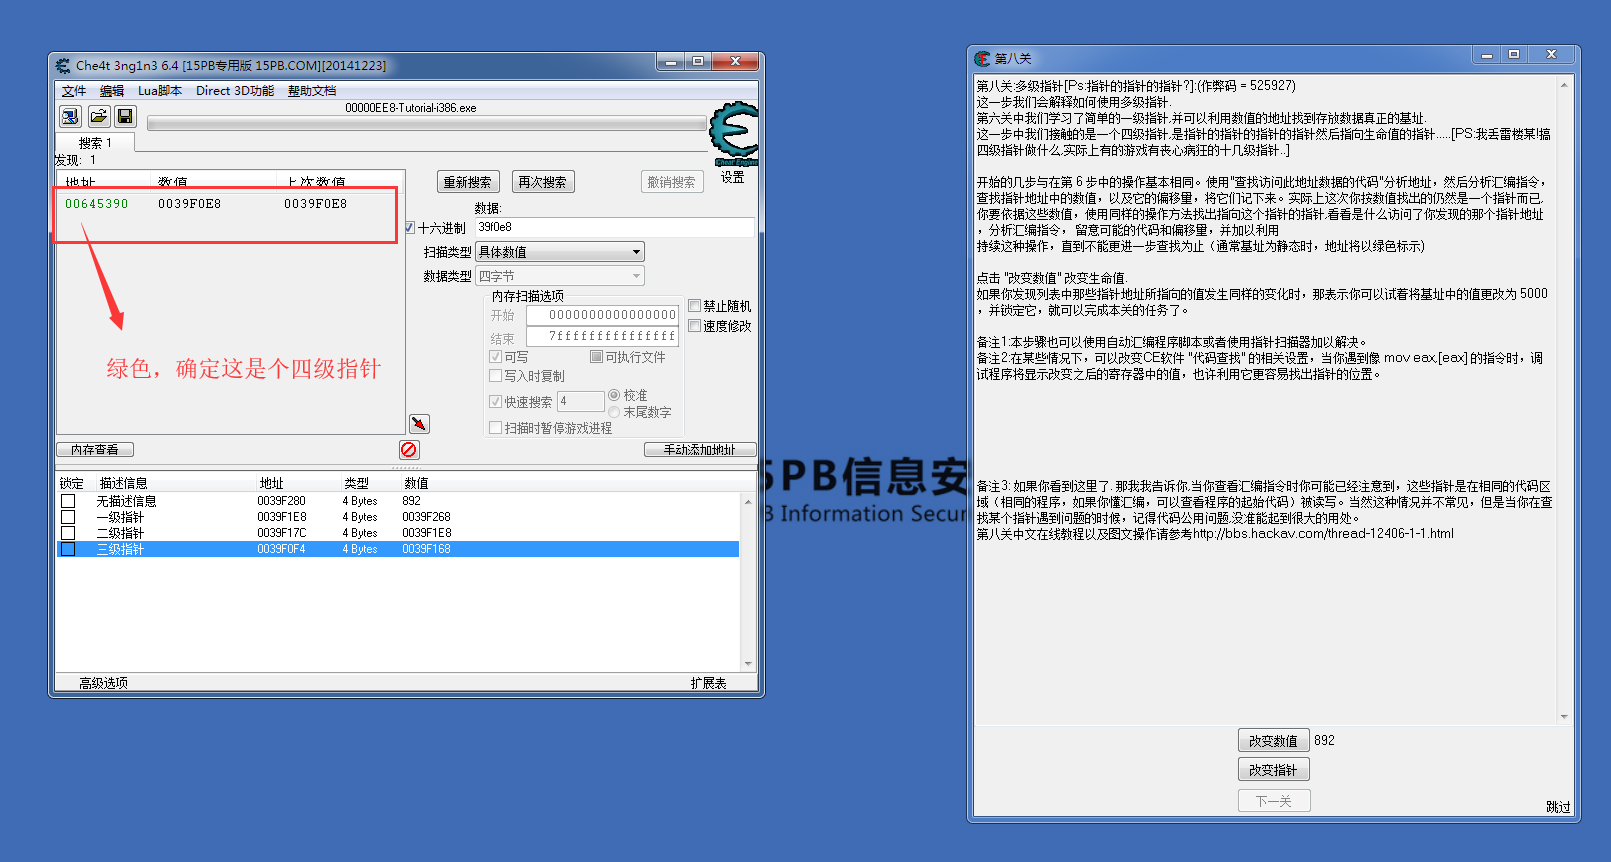
Task: Click the 内存查看 button
Action: coord(95,450)
